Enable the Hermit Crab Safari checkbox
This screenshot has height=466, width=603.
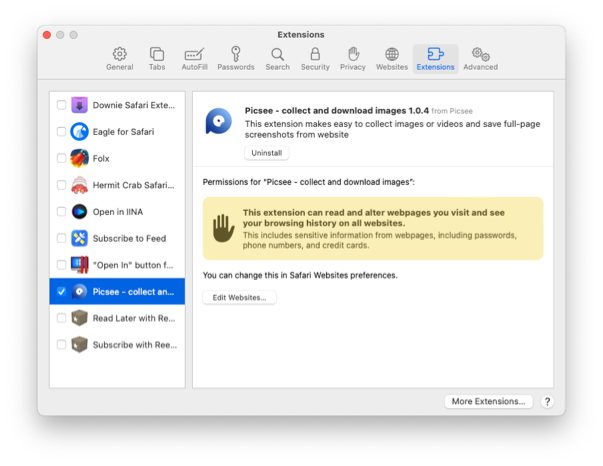click(61, 185)
